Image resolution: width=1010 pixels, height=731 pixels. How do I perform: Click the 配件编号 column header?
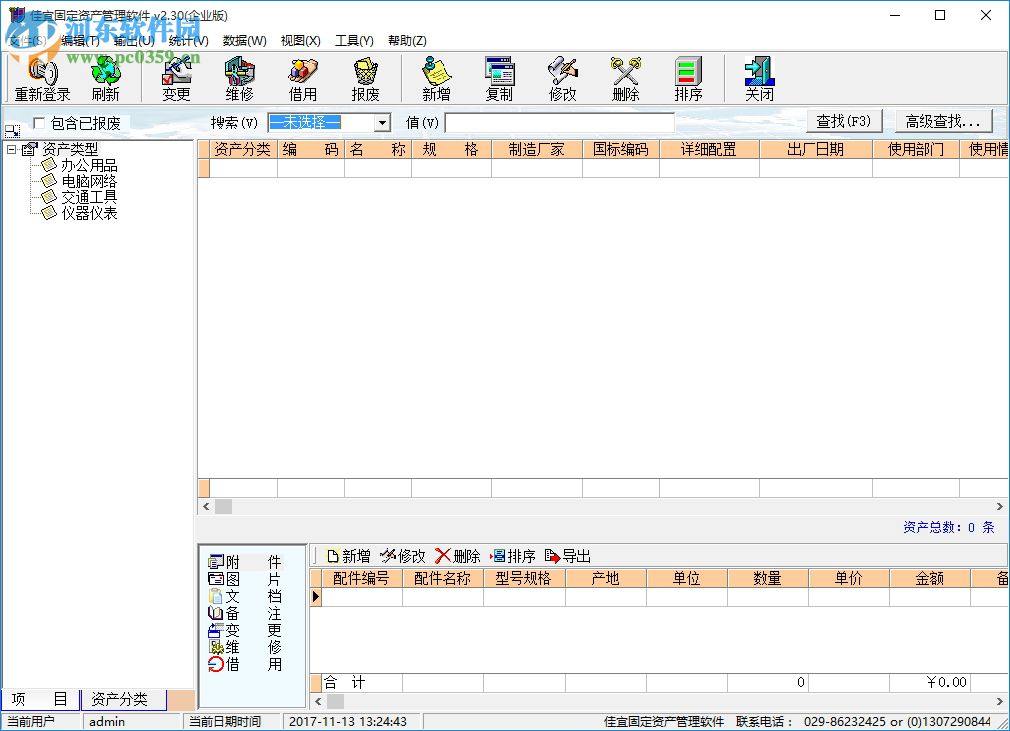(x=361, y=578)
